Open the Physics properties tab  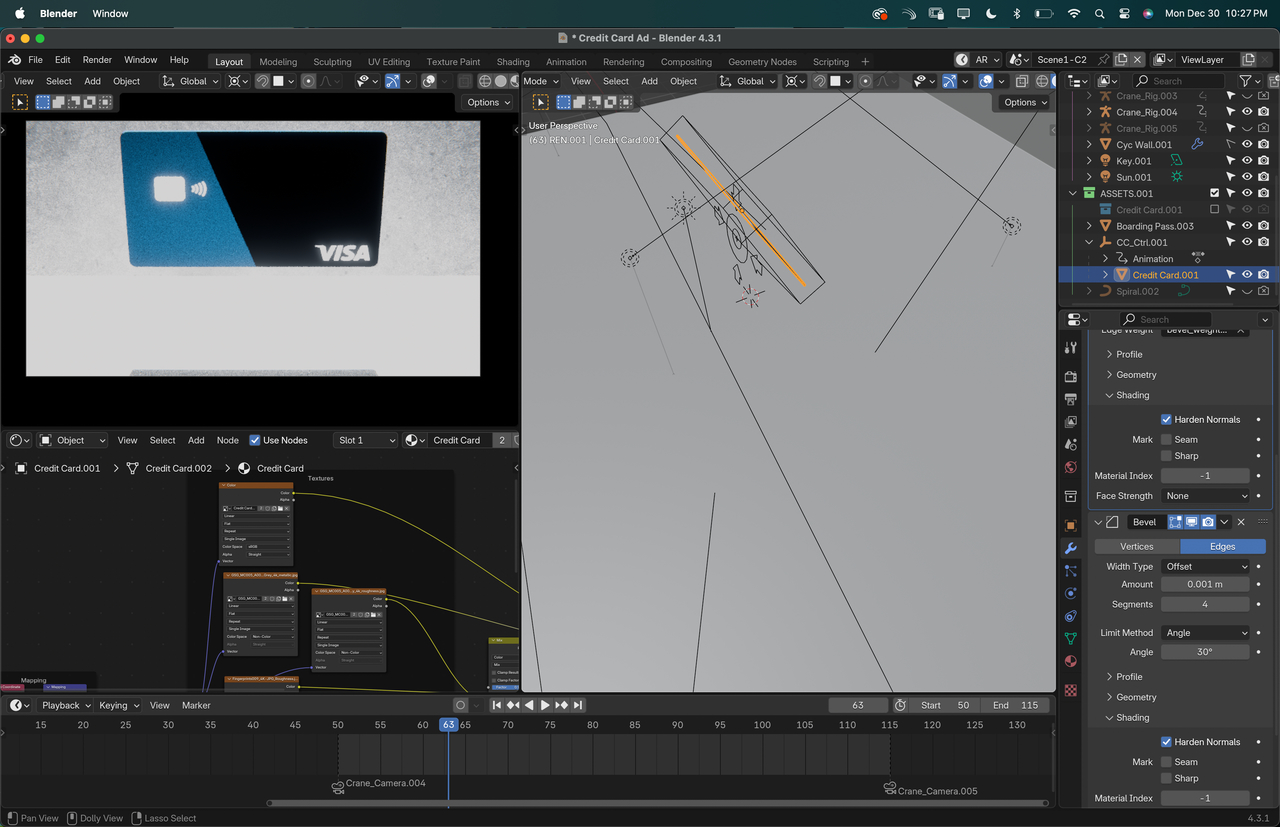(x=1071, y=594)
